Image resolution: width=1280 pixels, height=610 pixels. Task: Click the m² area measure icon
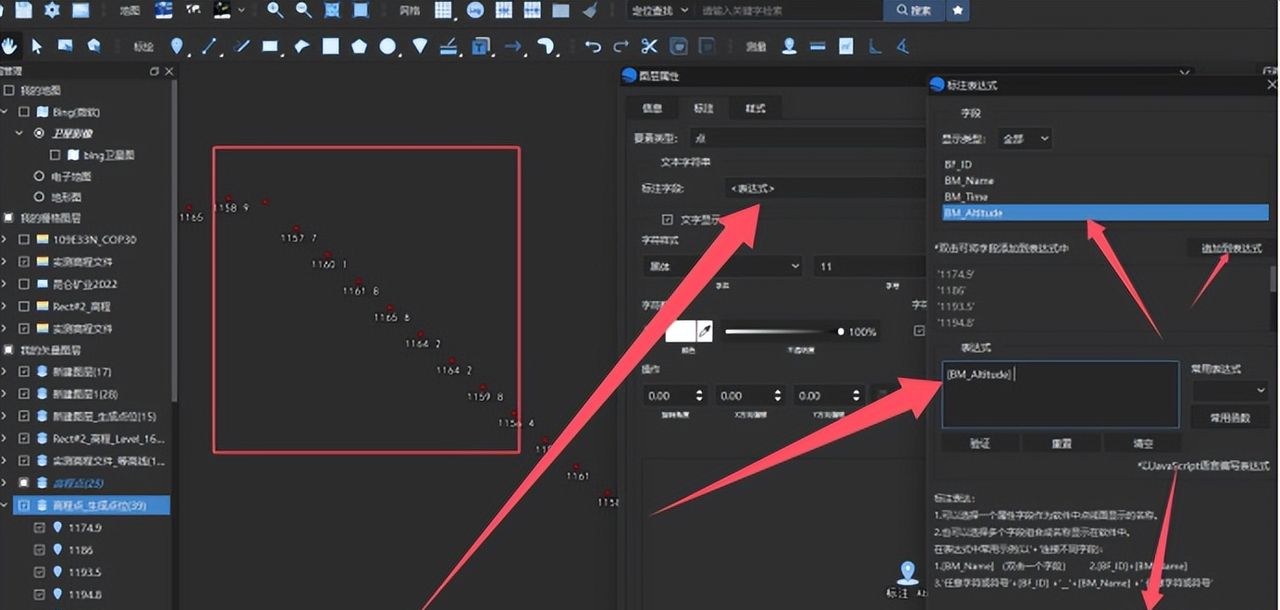coord(846,46)
